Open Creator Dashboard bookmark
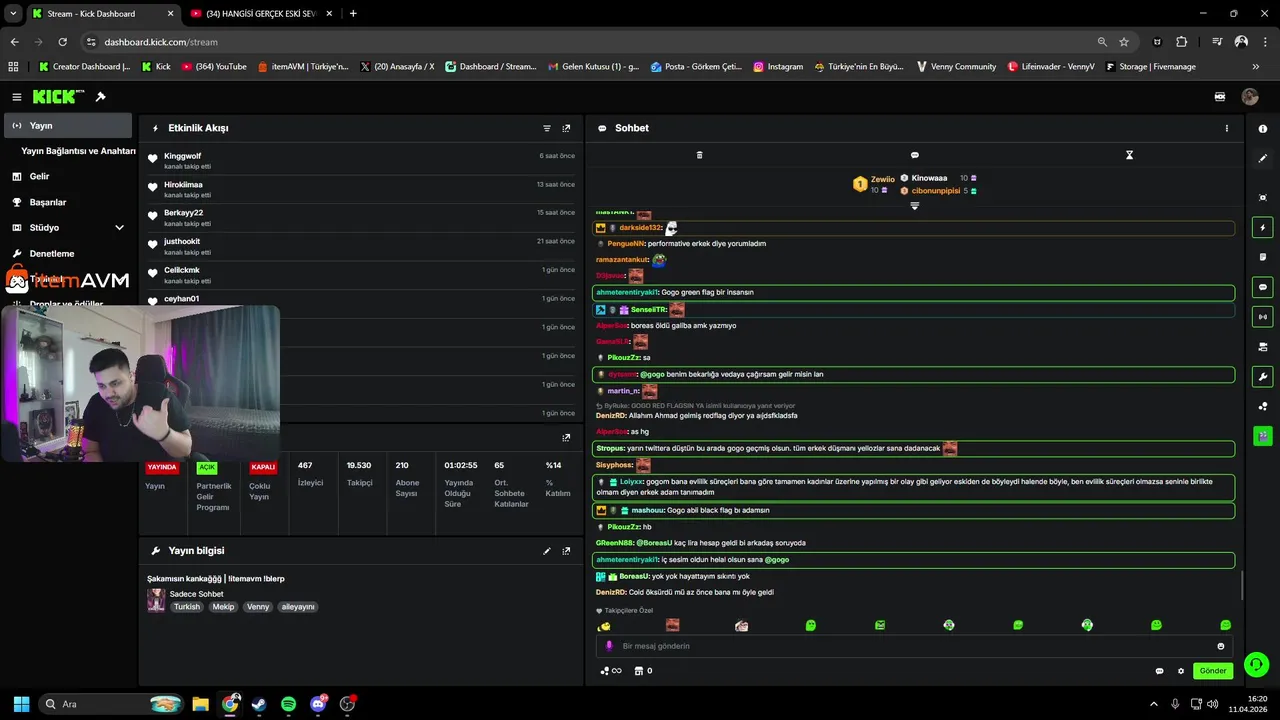 tap(84, 67)
